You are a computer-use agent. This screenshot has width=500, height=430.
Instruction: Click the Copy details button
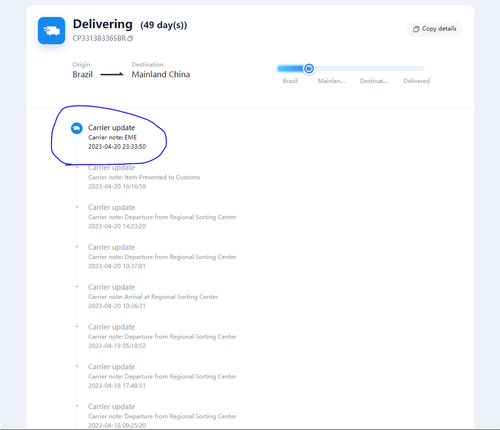[x=435, y=29]
